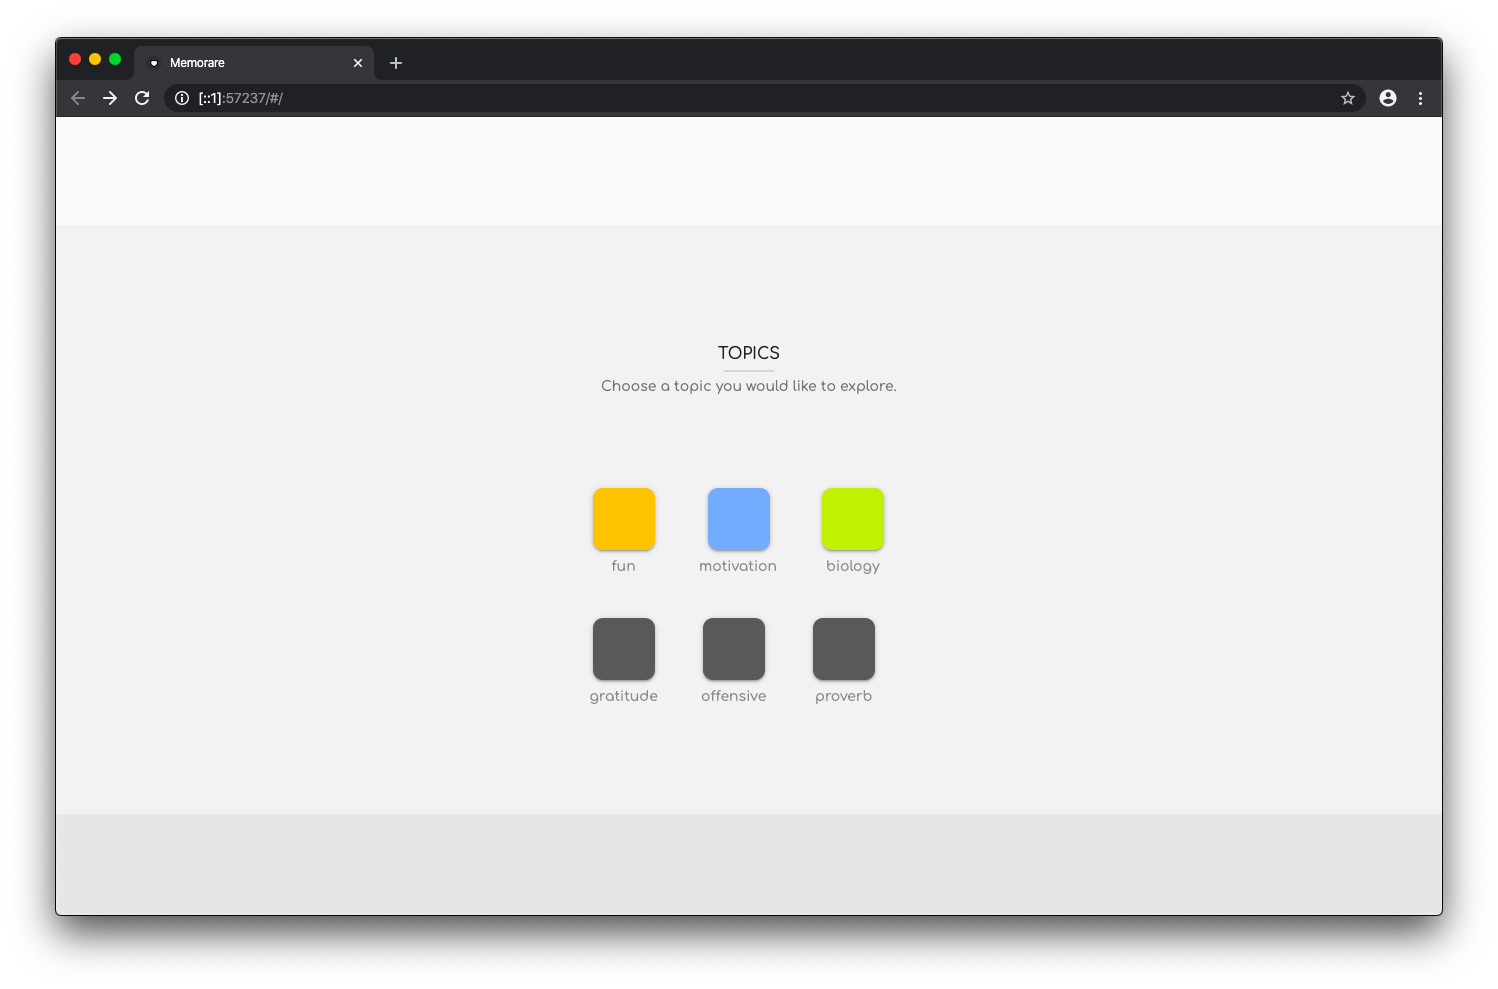This screenshot has height=989, width=1498.
Task: Open the gray offensive topic tile
Action: pos(734,649)
